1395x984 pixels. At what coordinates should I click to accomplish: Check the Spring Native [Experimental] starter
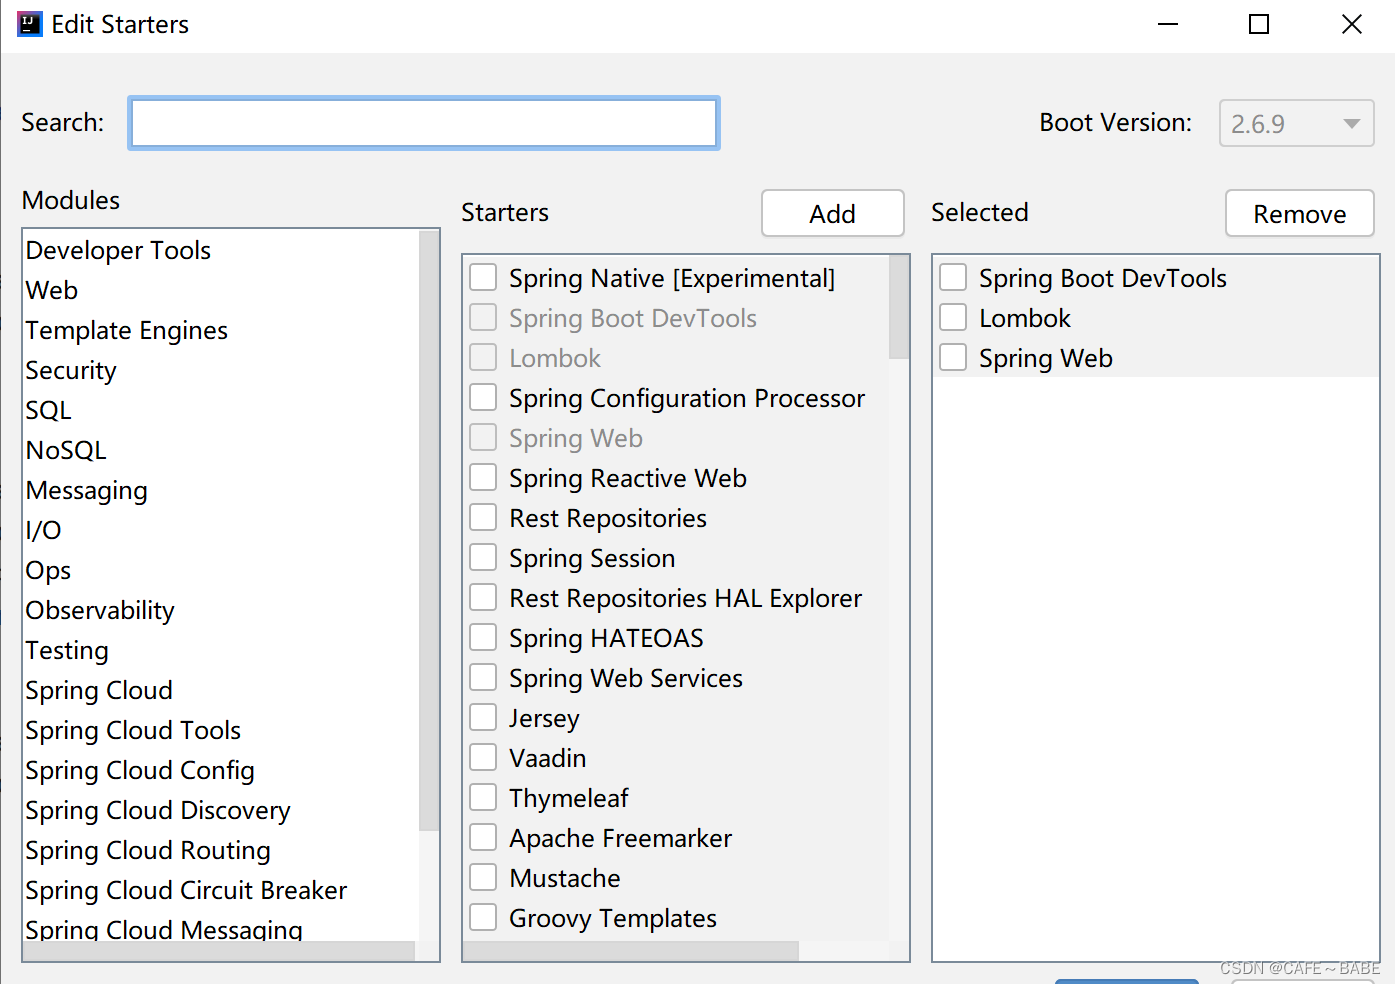[483, 277]
